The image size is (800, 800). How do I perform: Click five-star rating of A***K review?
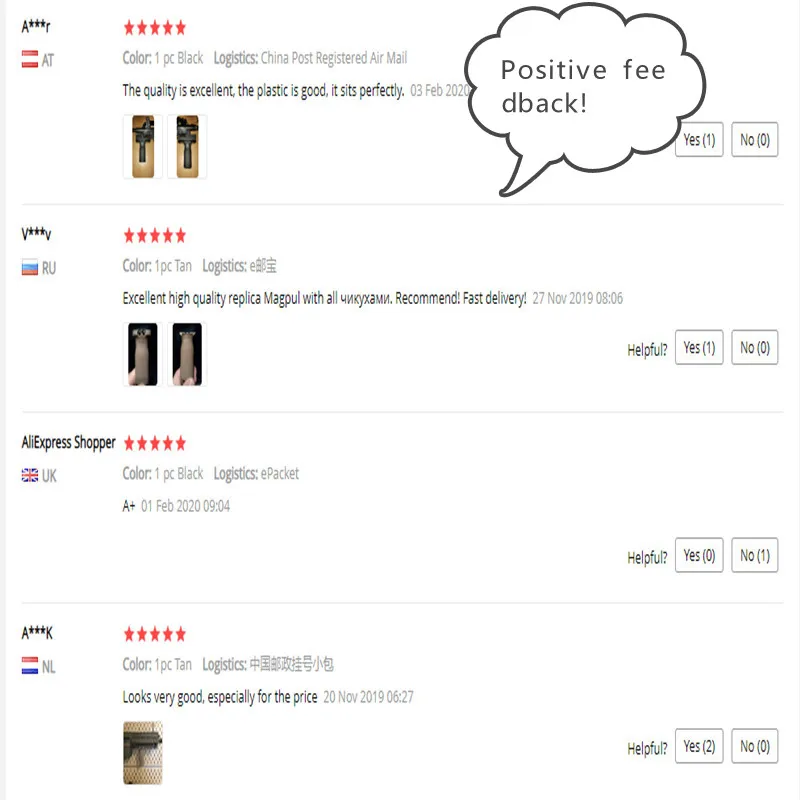tap(155, 634)
